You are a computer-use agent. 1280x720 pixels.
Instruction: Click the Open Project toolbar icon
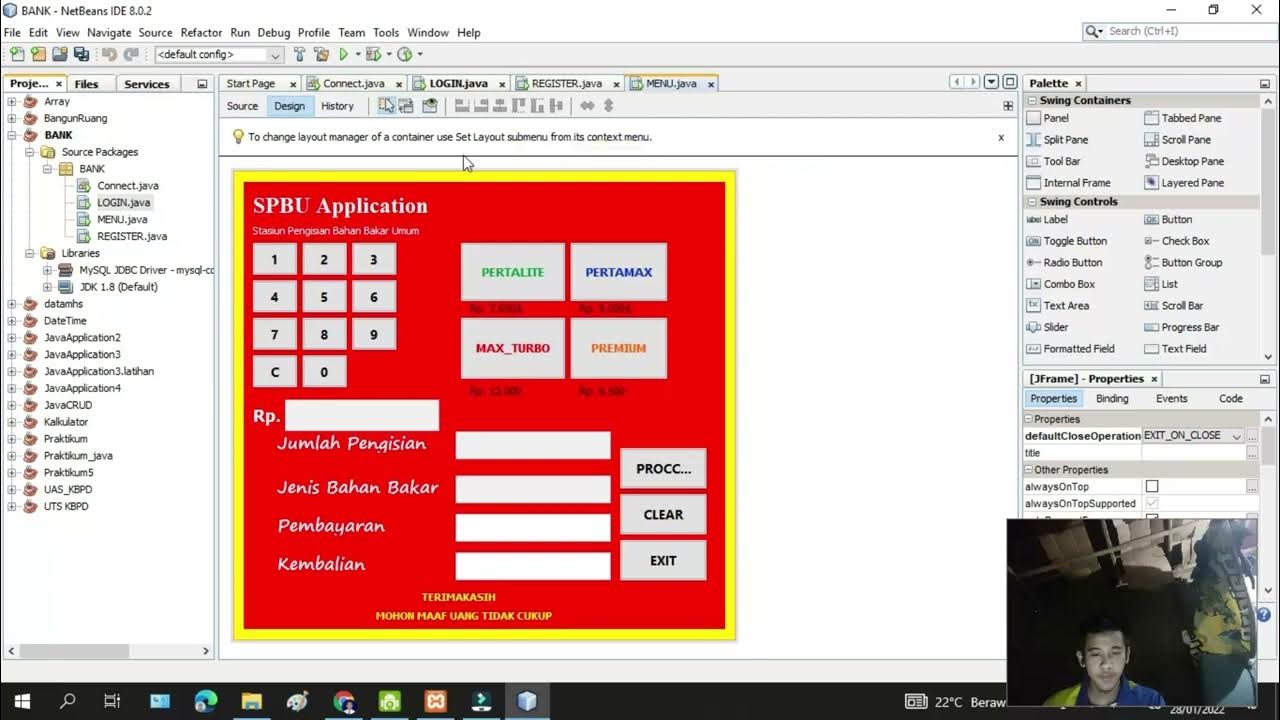pyautogui.click(x=60, y=54)
